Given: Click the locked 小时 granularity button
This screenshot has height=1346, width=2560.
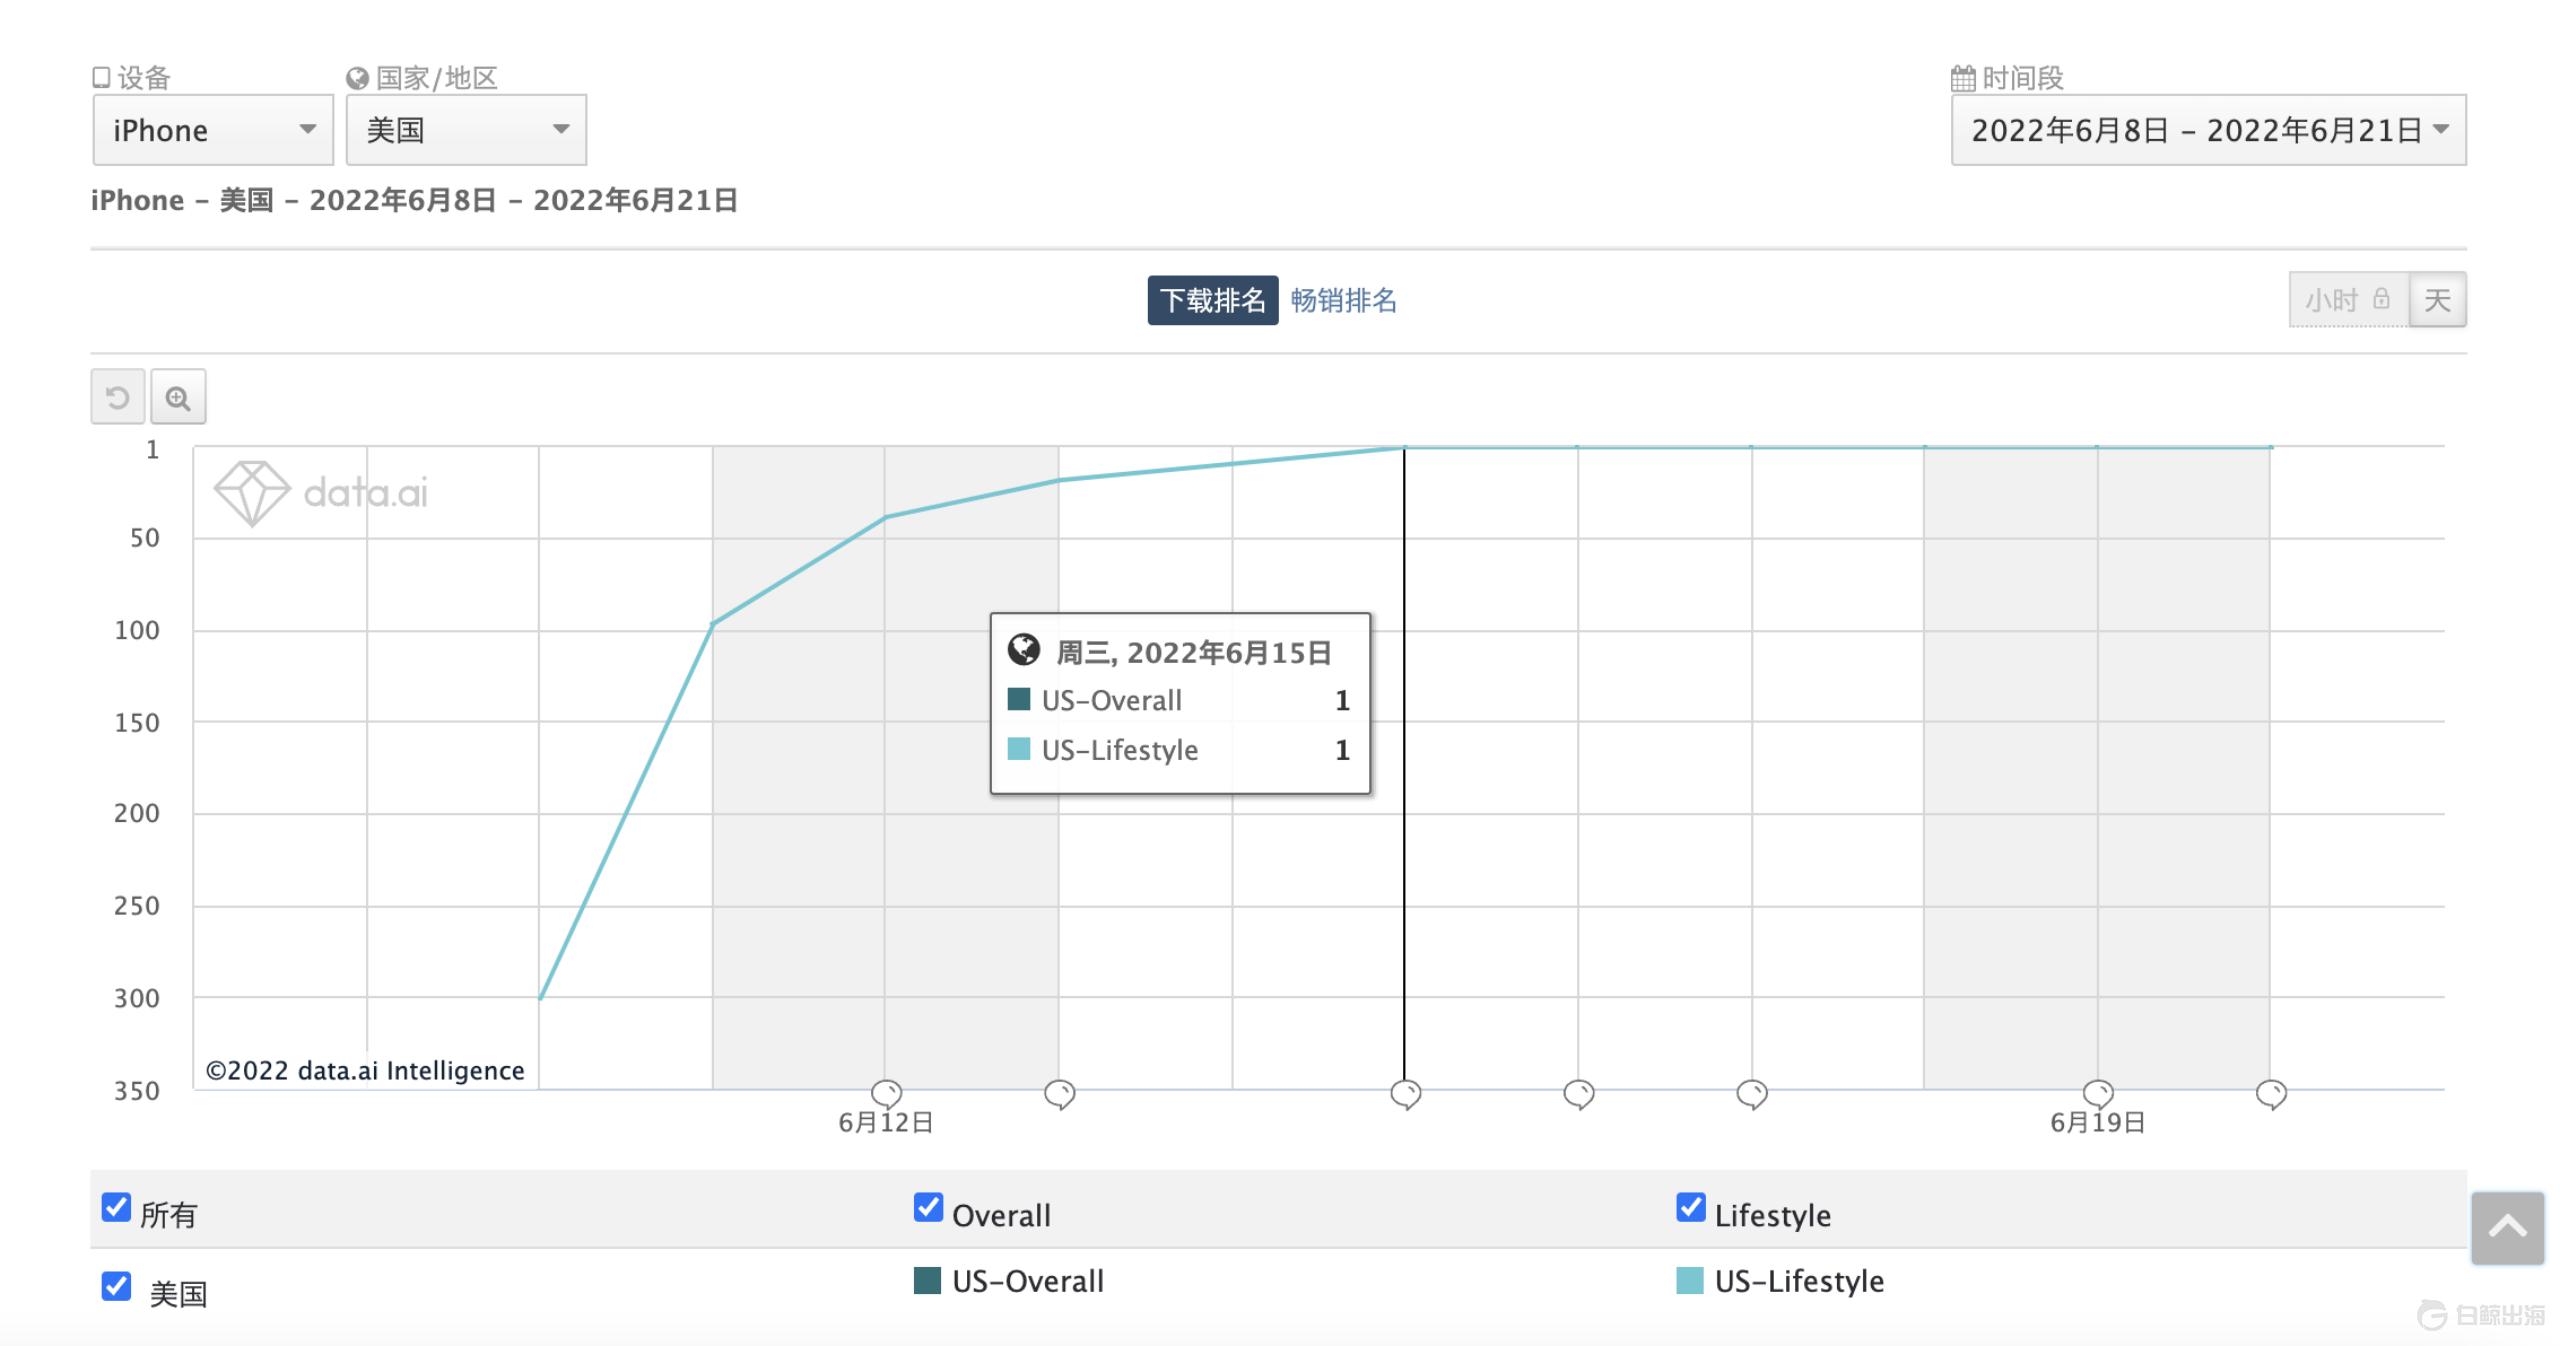Looking at the screenshot, I should [x=2347, y=300].
